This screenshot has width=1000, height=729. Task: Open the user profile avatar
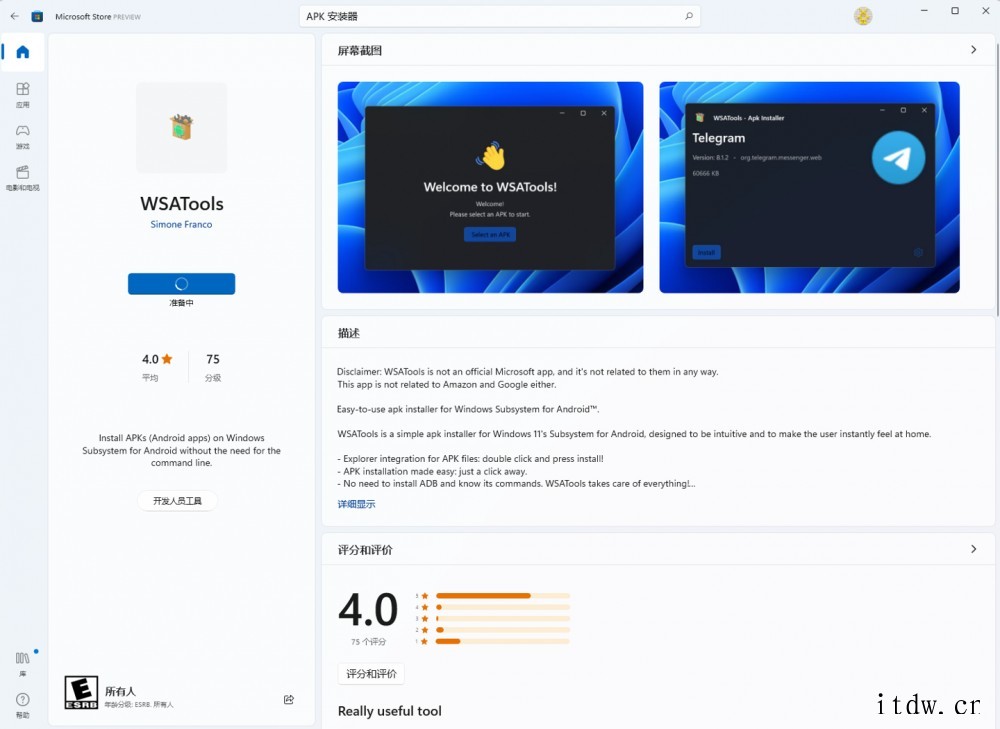pyautogui.click(x=863, y=16)
